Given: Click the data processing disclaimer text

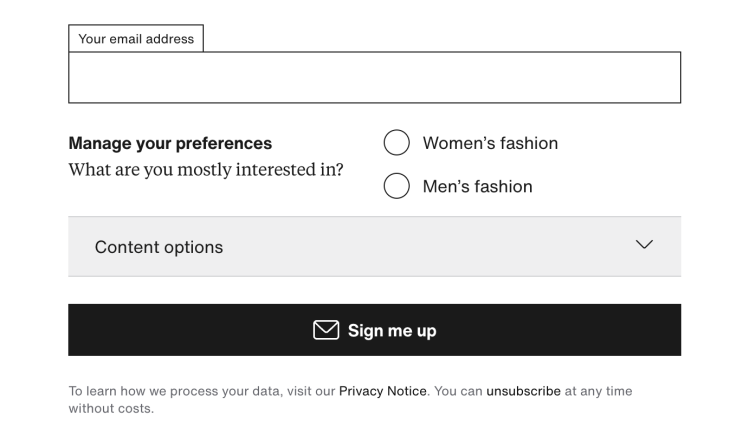Looking at the screenshot, I should [200, 391].
